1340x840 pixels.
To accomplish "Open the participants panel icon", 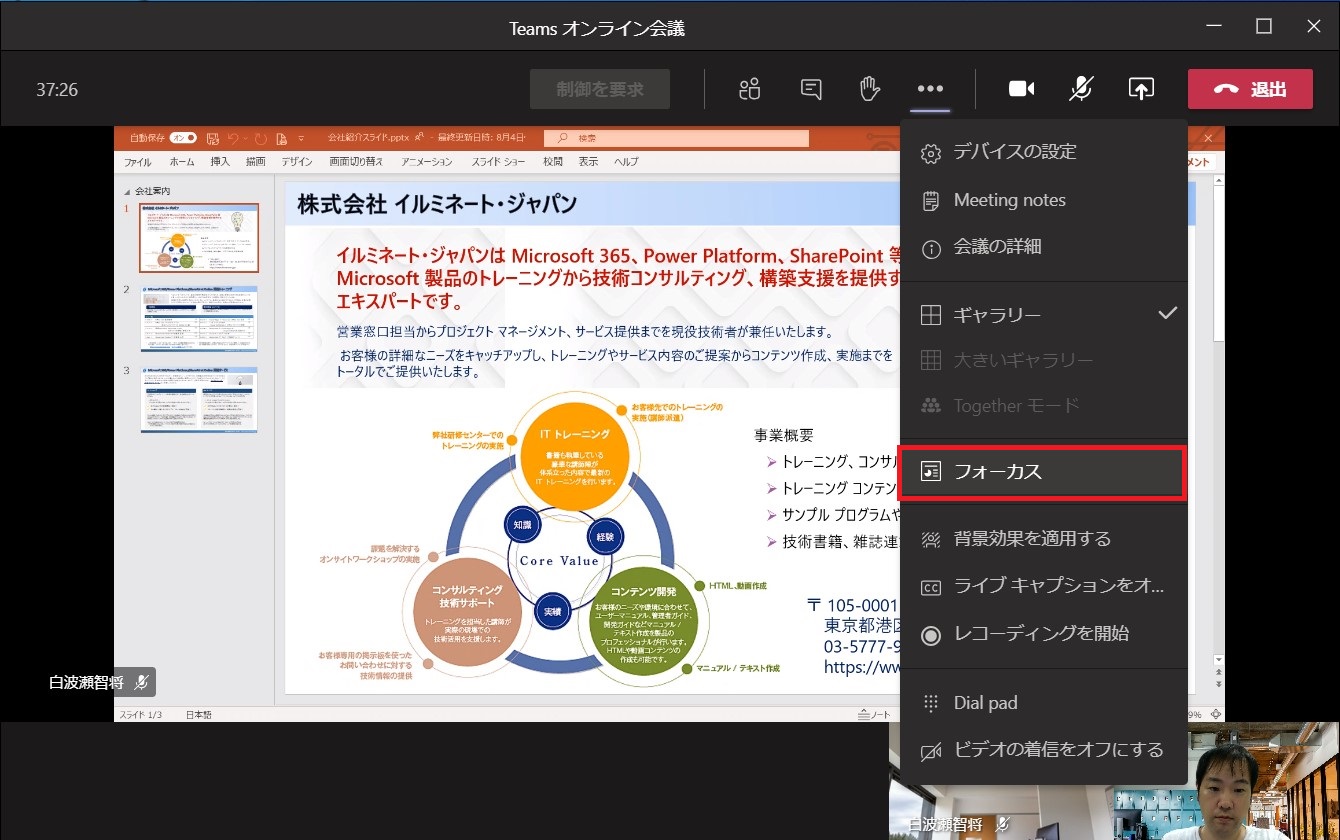I will click(x=749, y=89).
